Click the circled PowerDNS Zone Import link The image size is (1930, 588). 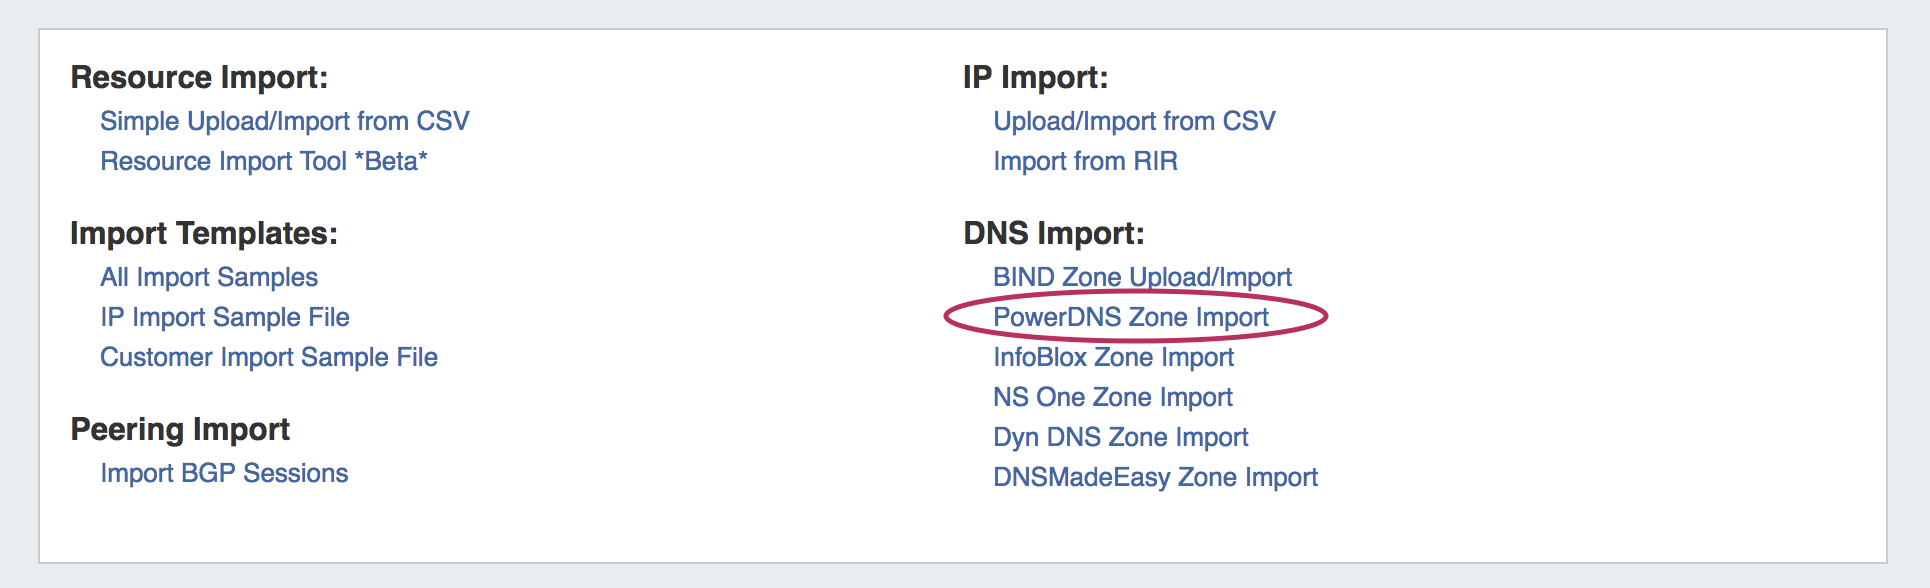coord(1130,317)
